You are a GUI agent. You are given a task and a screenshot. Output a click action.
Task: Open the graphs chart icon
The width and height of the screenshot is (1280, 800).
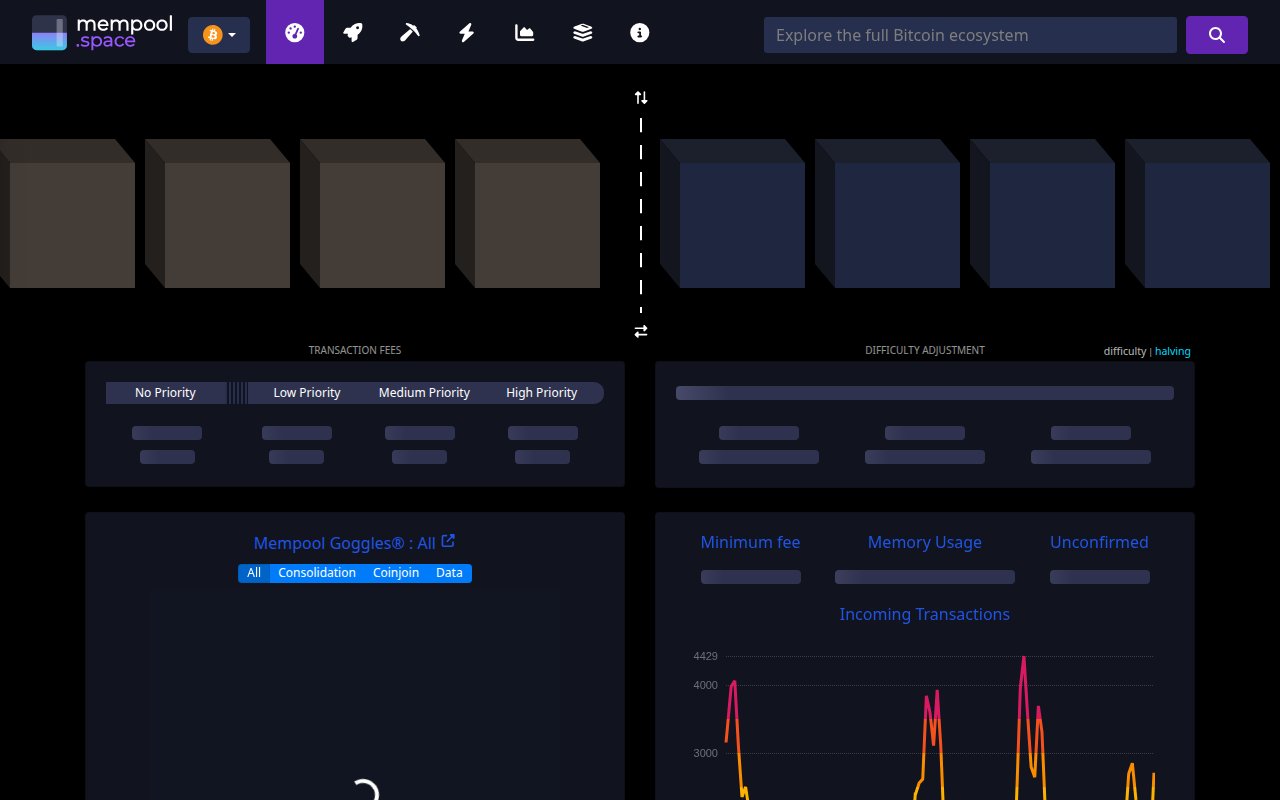point(524,33)
